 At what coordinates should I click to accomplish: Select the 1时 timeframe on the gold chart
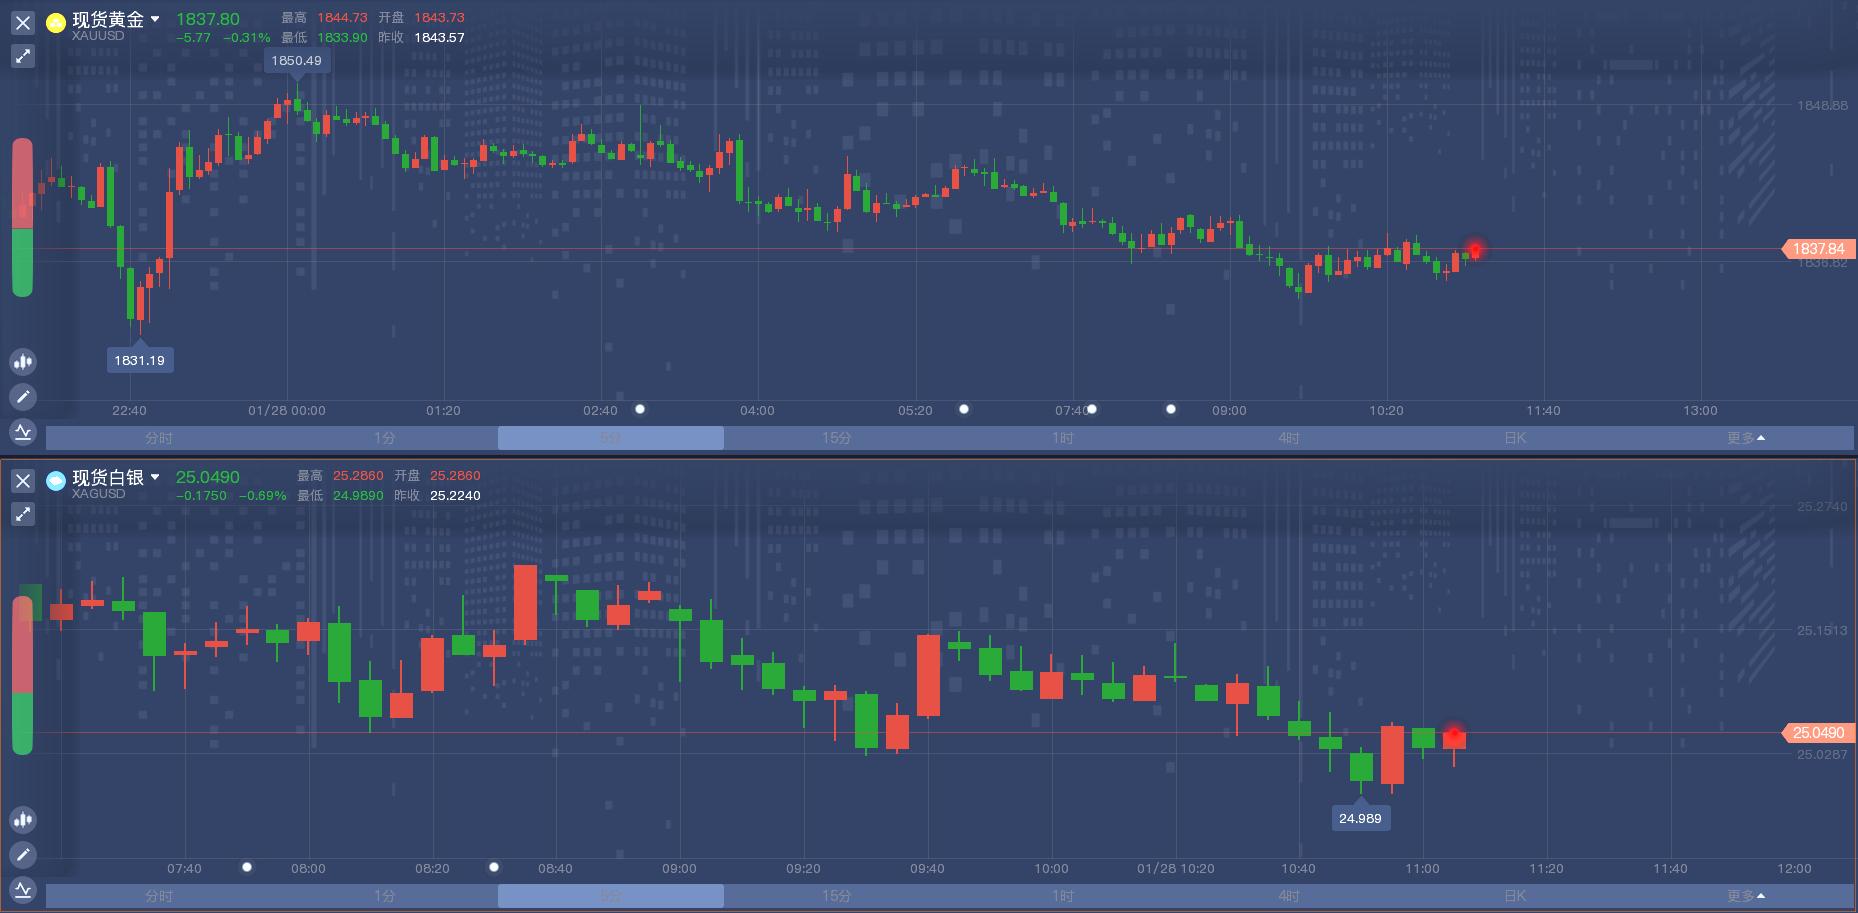pyautogui.click(x=1063, y=438)
